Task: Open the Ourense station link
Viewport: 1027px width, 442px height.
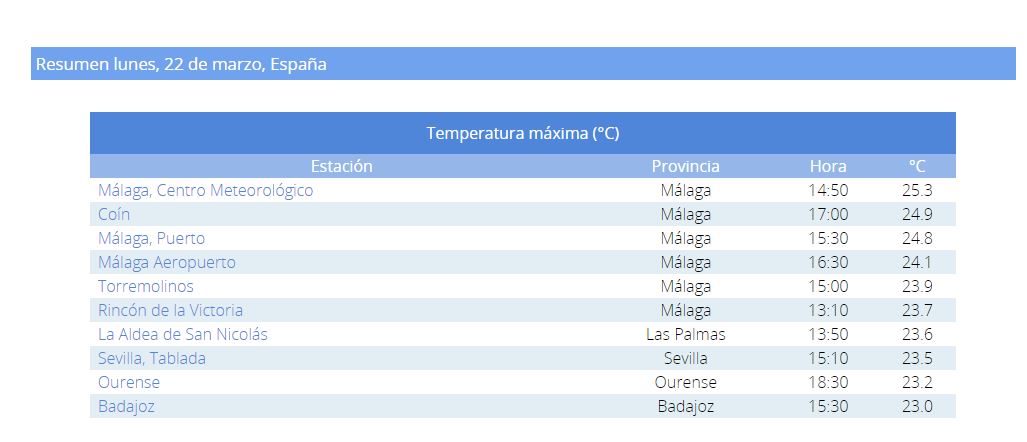Action: (x=128, y=382)
